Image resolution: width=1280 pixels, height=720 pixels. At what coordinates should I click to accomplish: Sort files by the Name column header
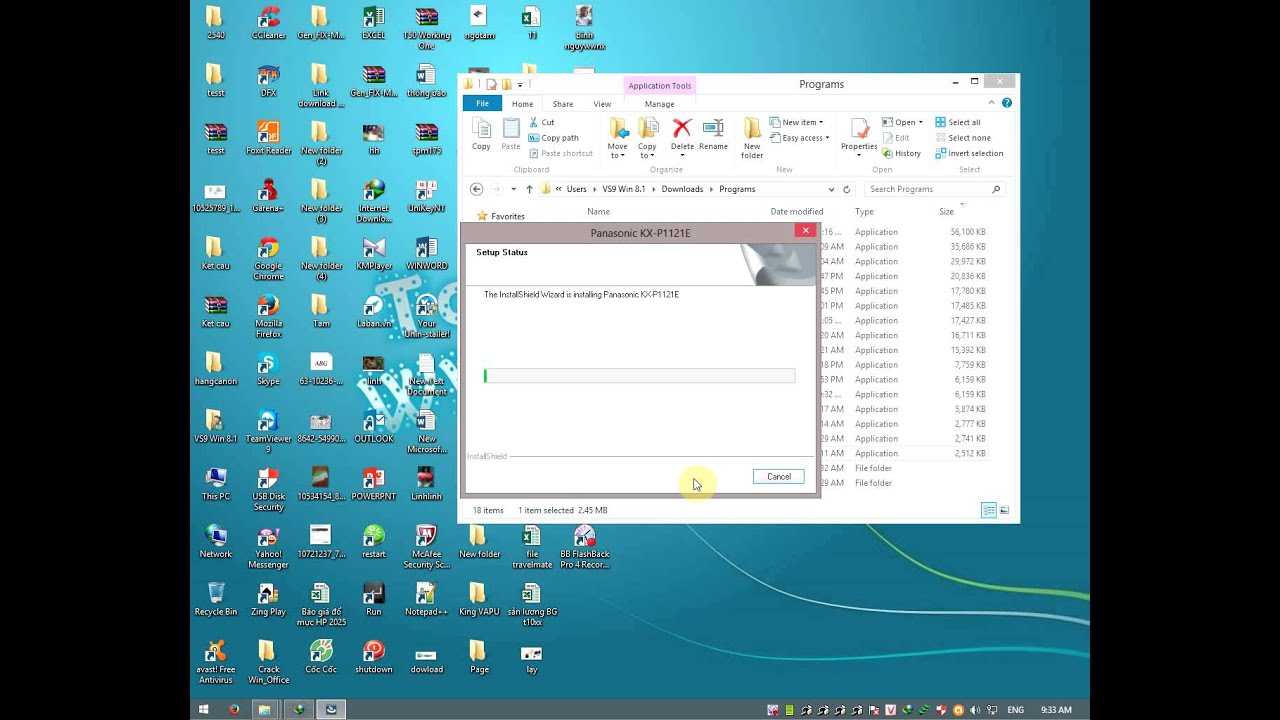pyautogui.click(x=598, y=211)
